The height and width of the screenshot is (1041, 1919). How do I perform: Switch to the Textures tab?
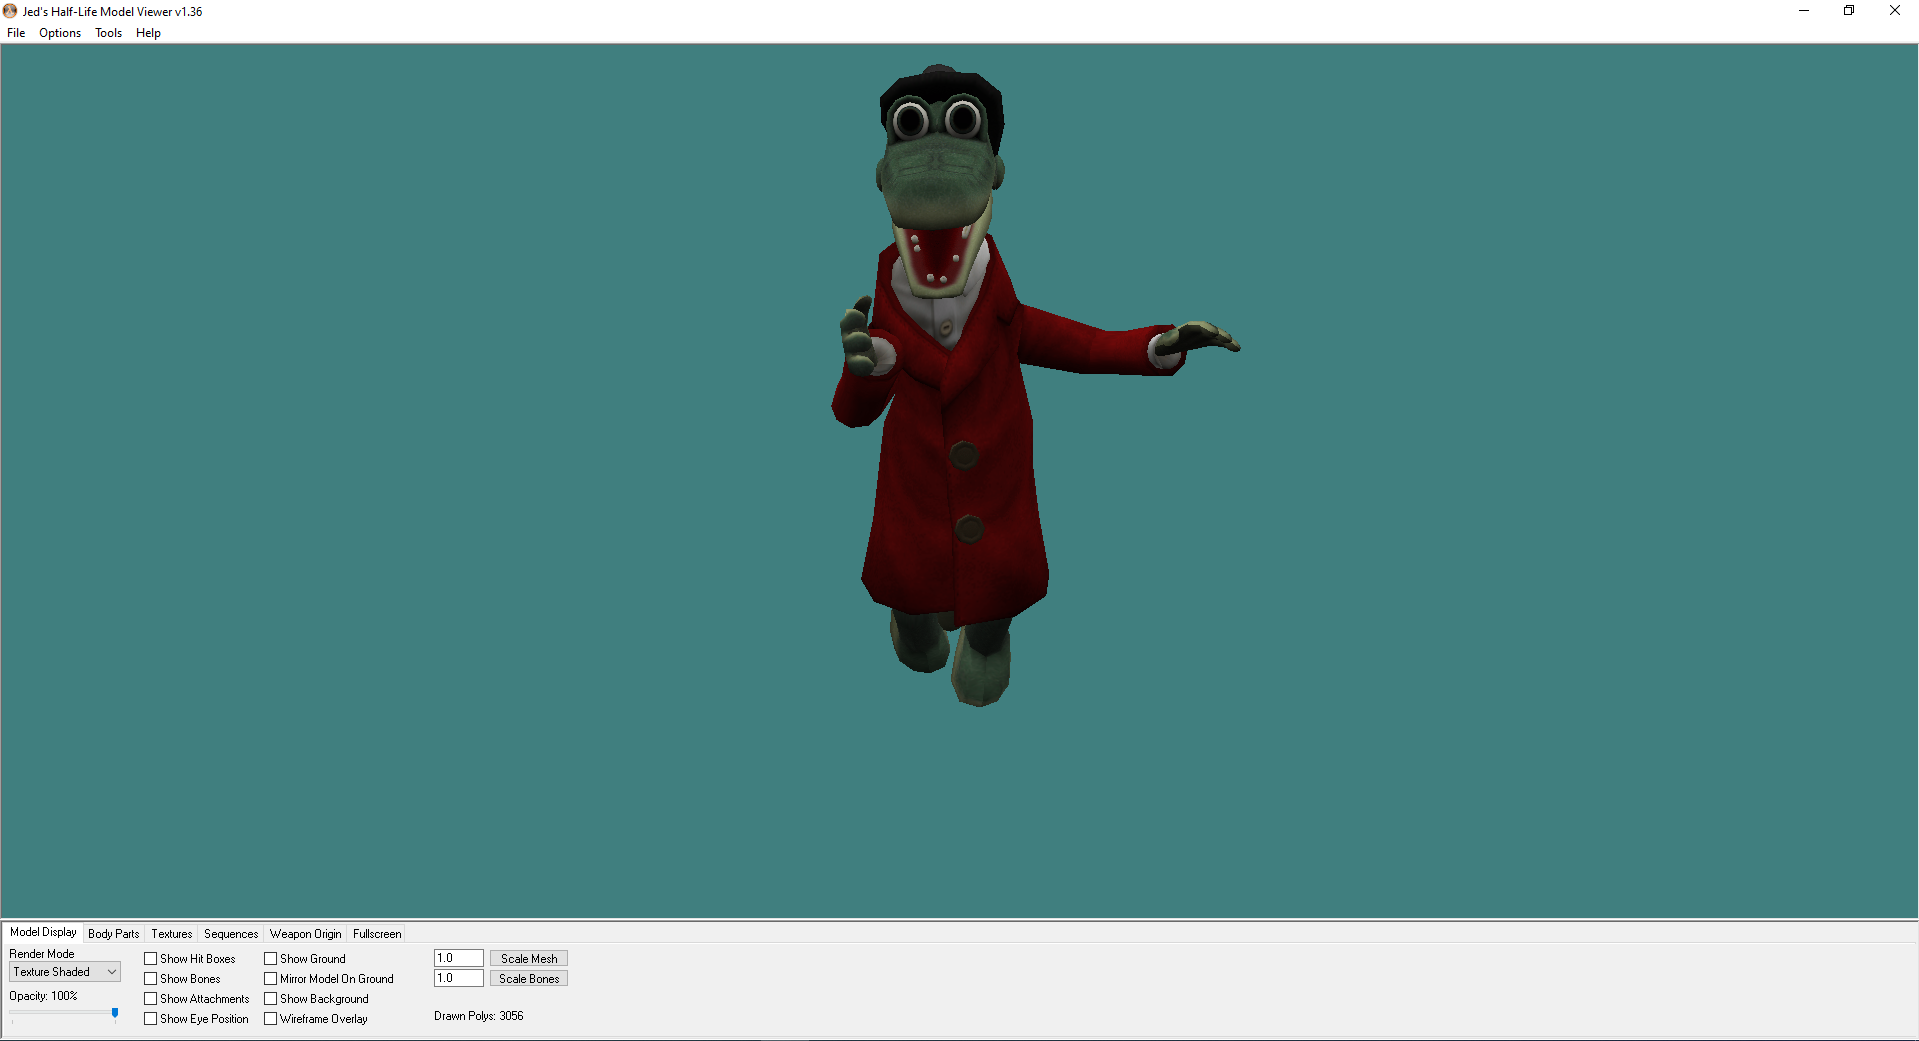(172, 934)
